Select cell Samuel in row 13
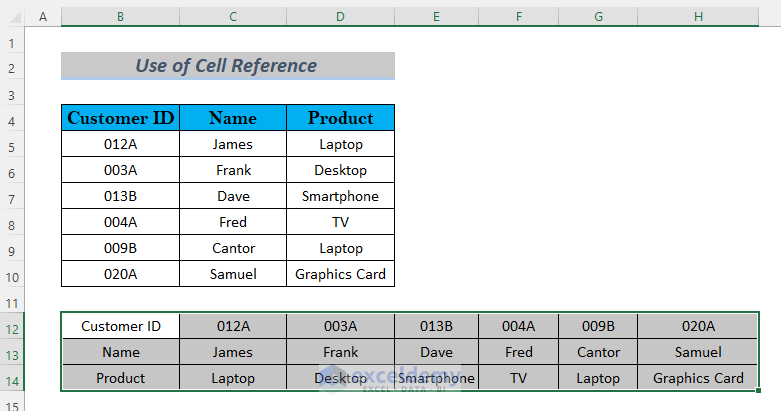This screenshot has height=411, width=781. pos(698,352)
